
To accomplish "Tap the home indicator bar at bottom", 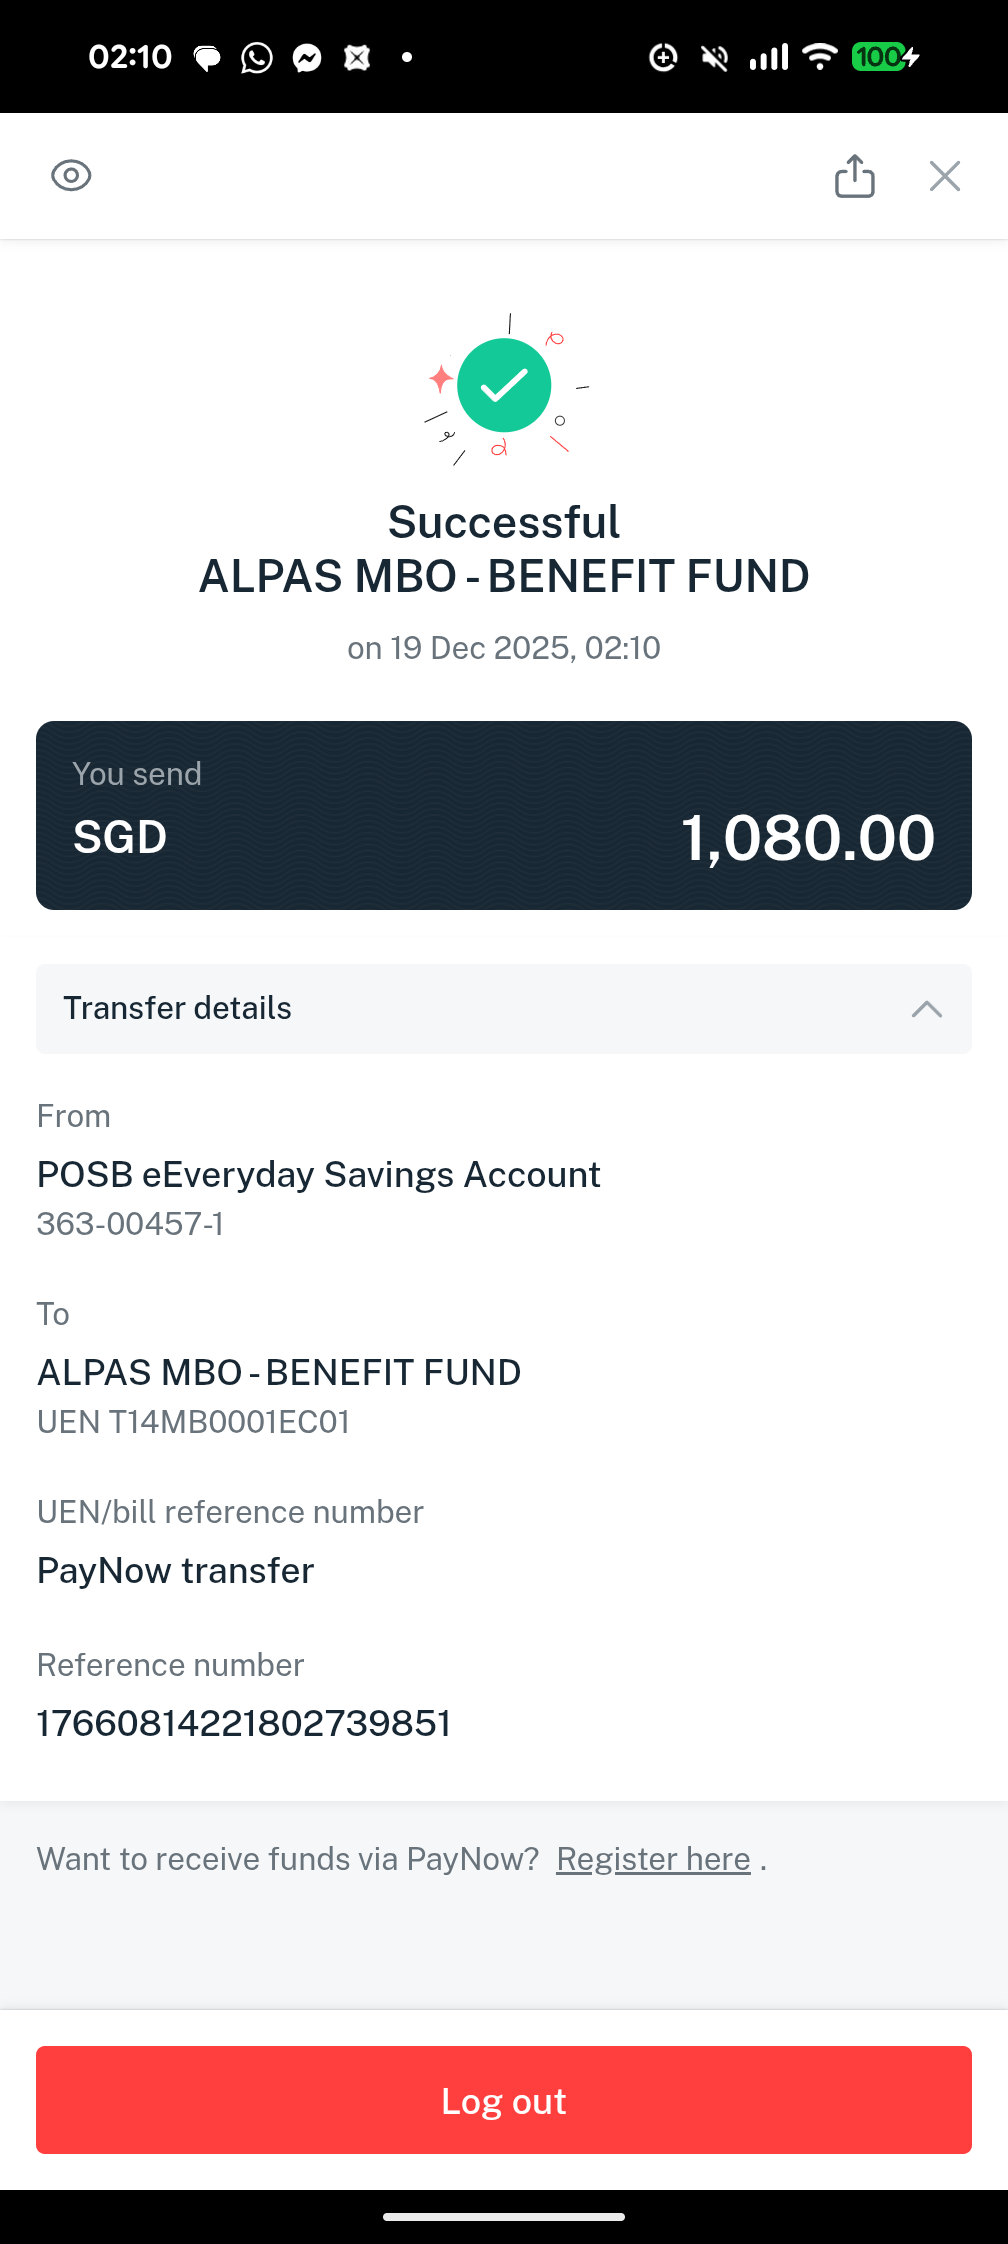I will click(504, 2216).
